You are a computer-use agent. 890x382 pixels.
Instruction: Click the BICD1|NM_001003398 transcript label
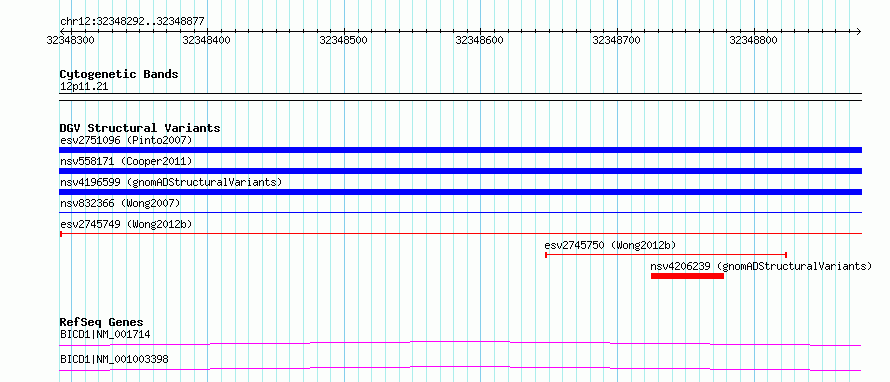(114, 359)
